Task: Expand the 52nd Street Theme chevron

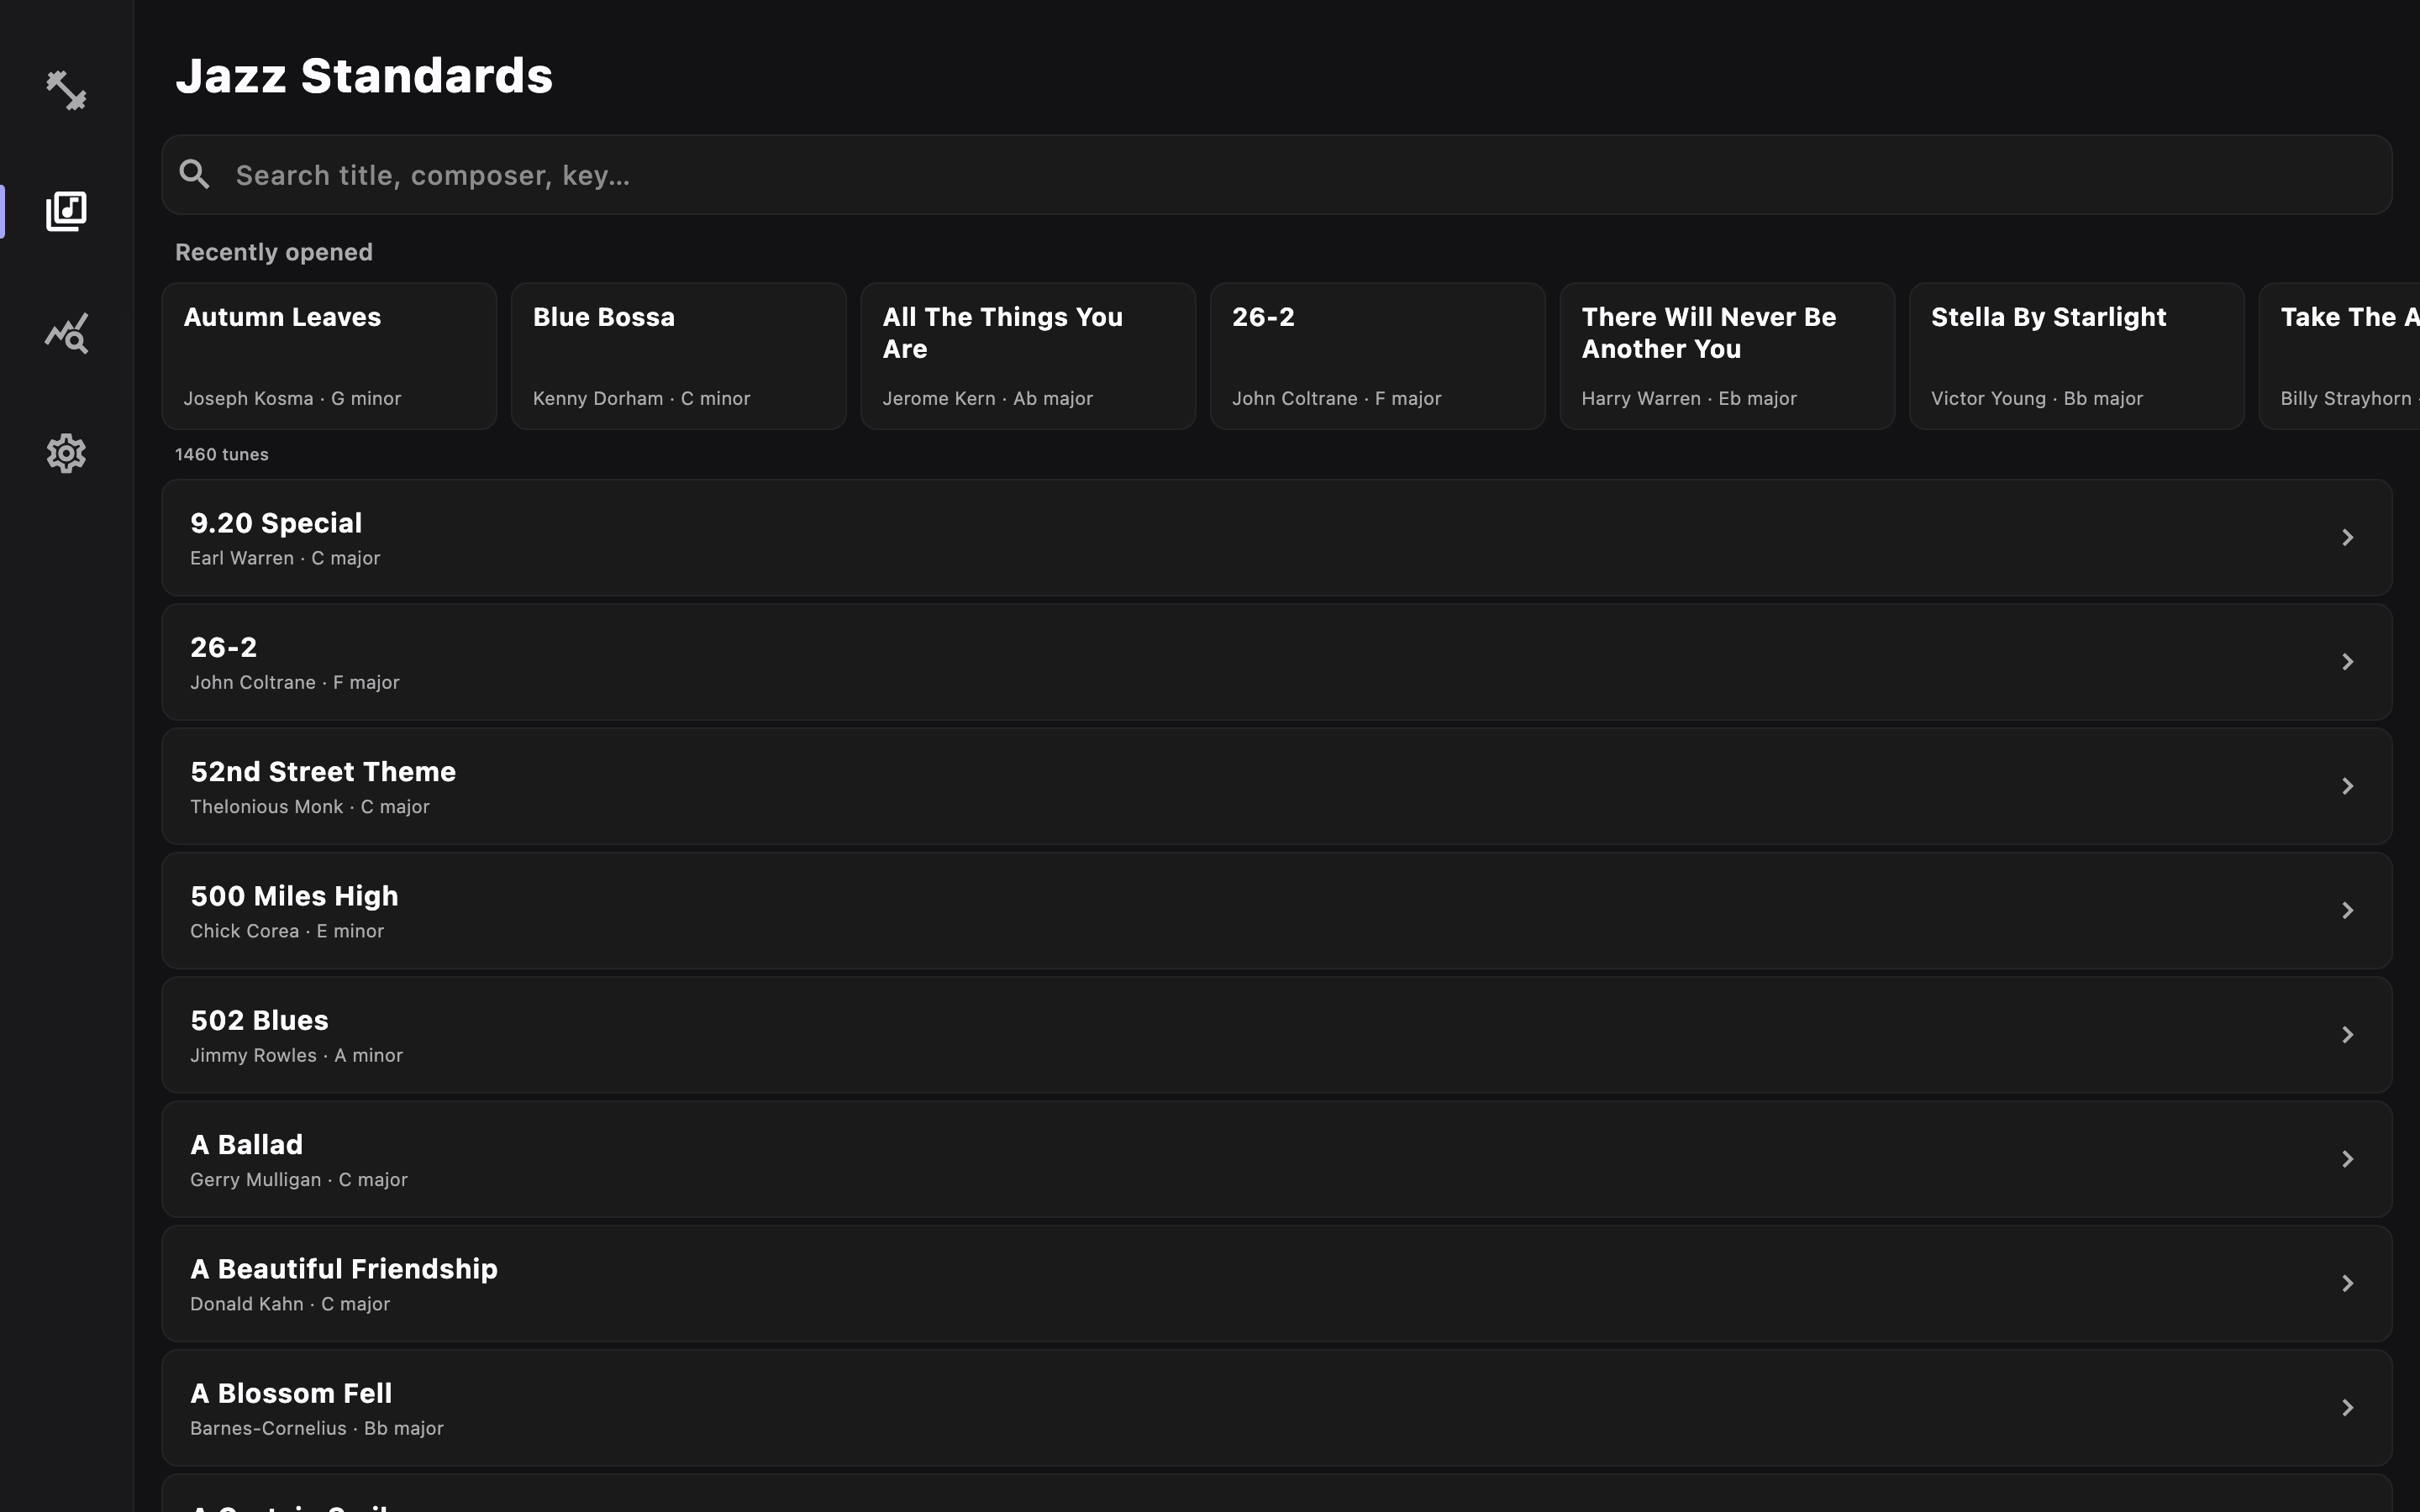Action: [2346, 786]
